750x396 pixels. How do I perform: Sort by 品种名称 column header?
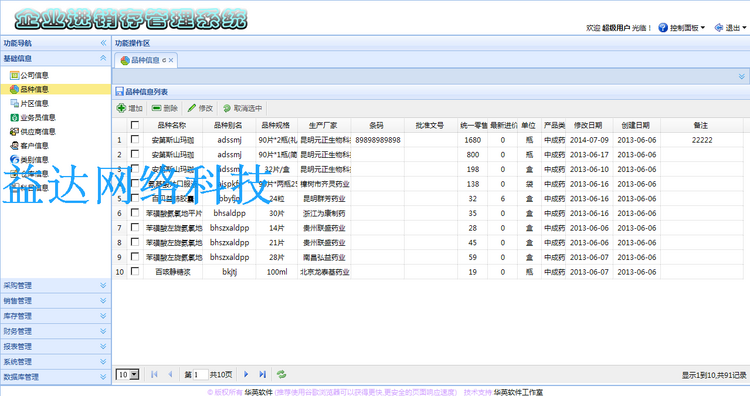pyautogui.click(x=172, y=125)
